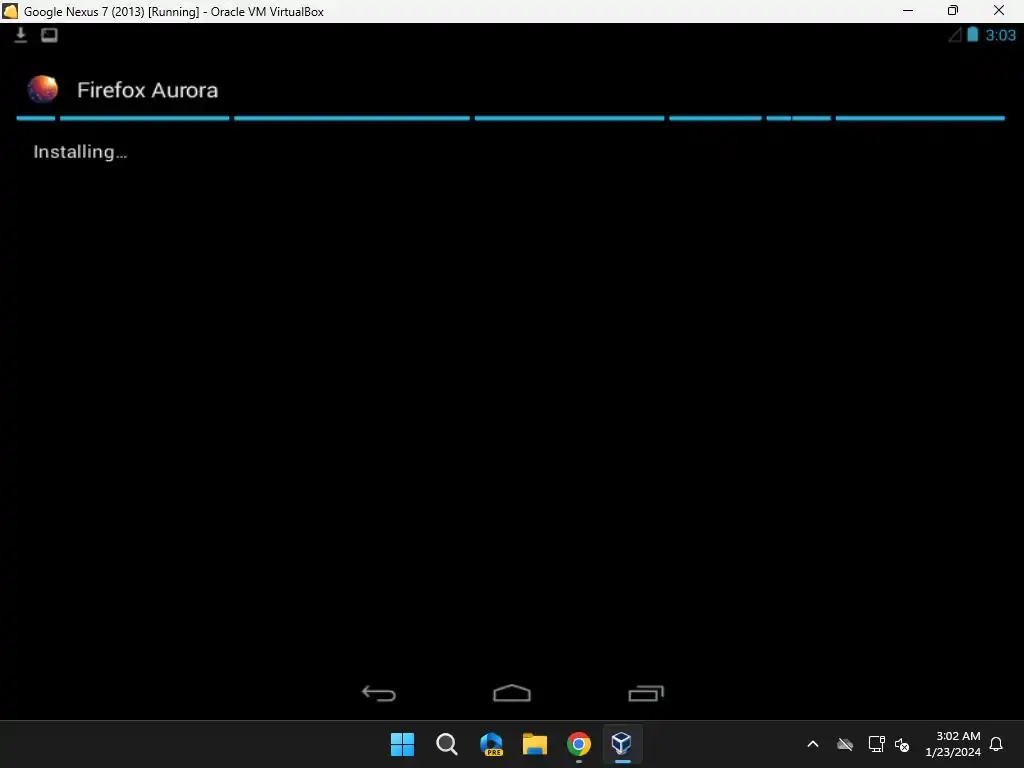Close the VirtualBox Nexus 7 window
This screenshot has height=768, width=1024.
(x=999, y=11)
